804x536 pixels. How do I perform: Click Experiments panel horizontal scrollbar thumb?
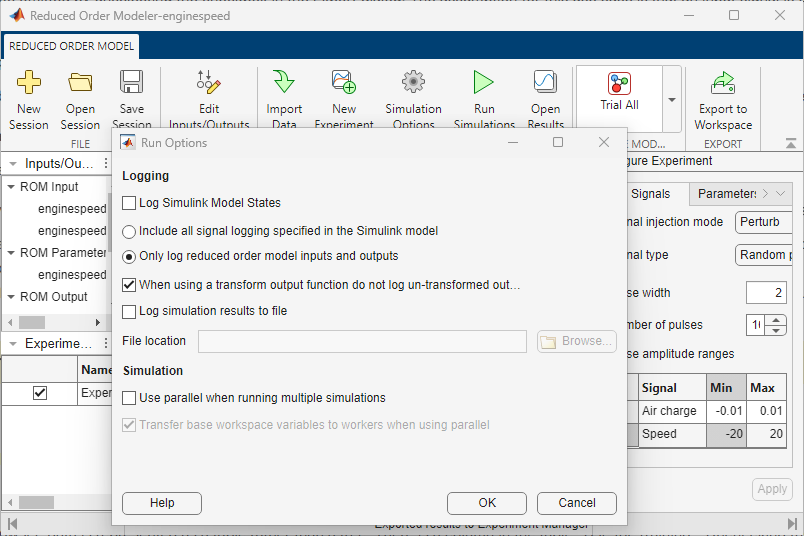[x=36, y=502]
